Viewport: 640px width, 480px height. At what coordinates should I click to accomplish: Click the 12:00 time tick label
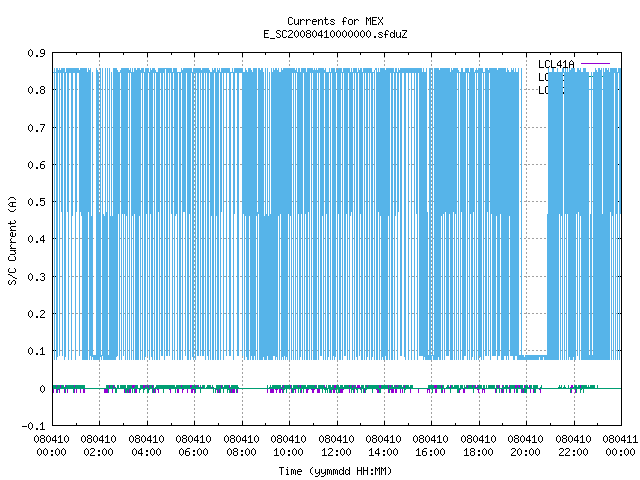tap(336, 452)
